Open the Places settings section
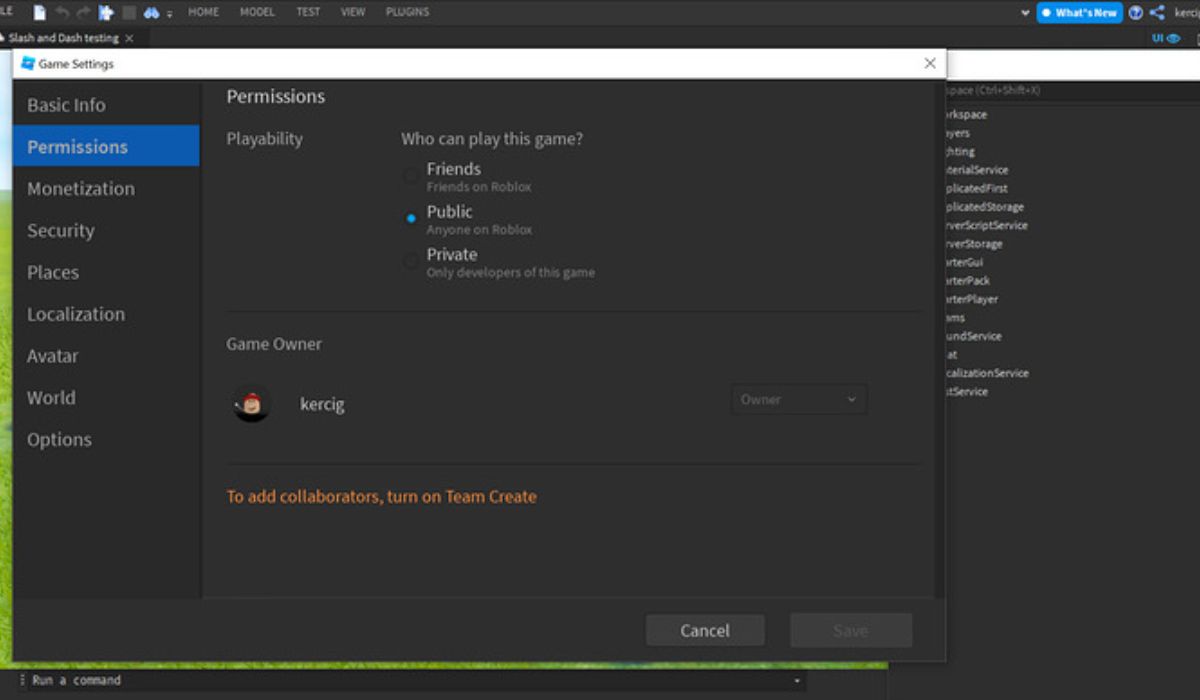Screen dimensions: 1200x700 tap(106, 273)
